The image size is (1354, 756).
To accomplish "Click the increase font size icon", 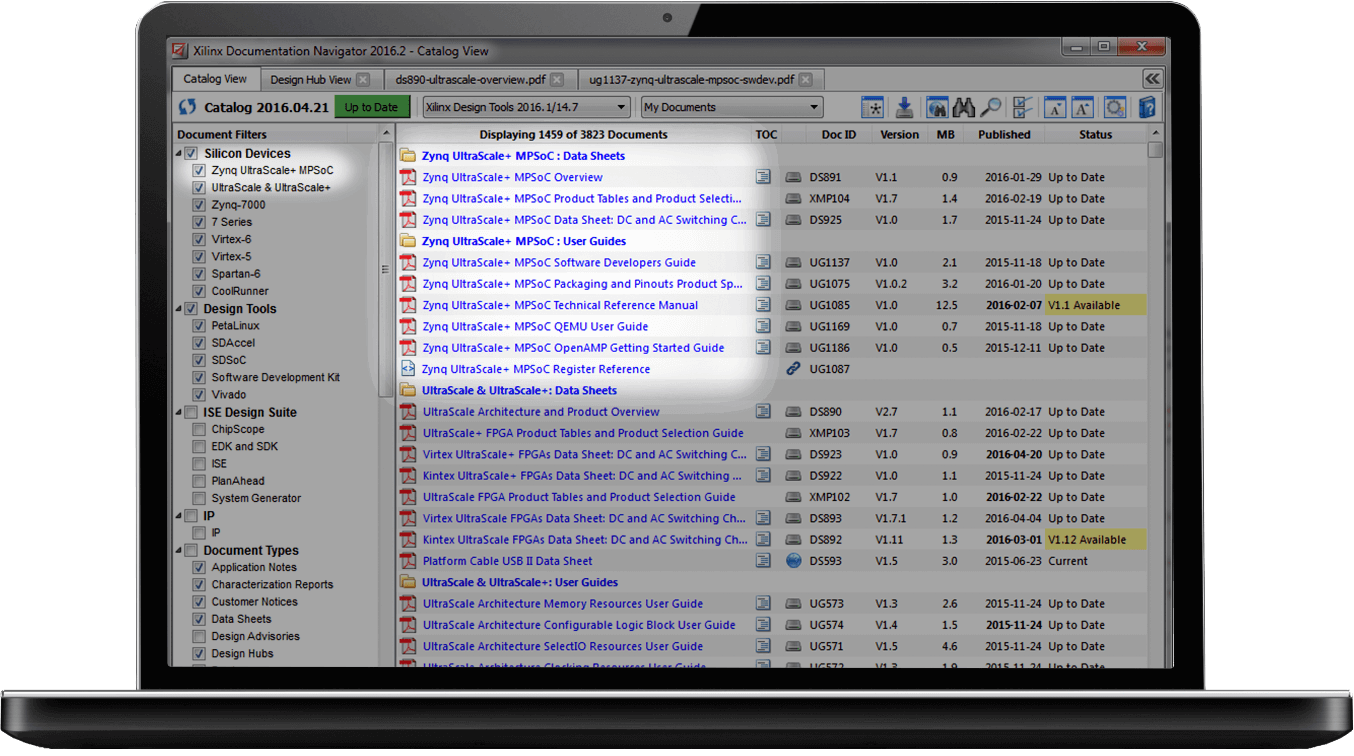I will coord(1081,108).
